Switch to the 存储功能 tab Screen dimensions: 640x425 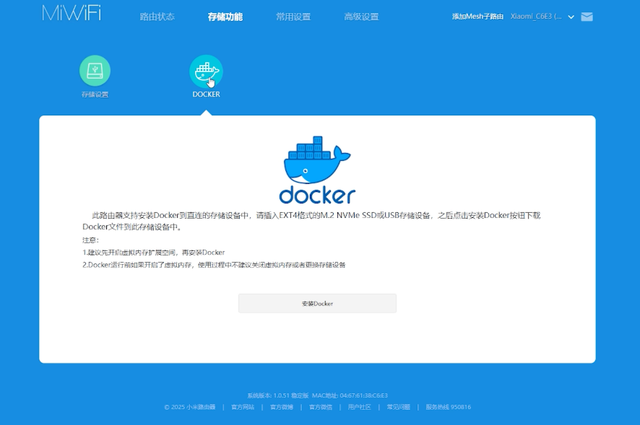(225, 17)
